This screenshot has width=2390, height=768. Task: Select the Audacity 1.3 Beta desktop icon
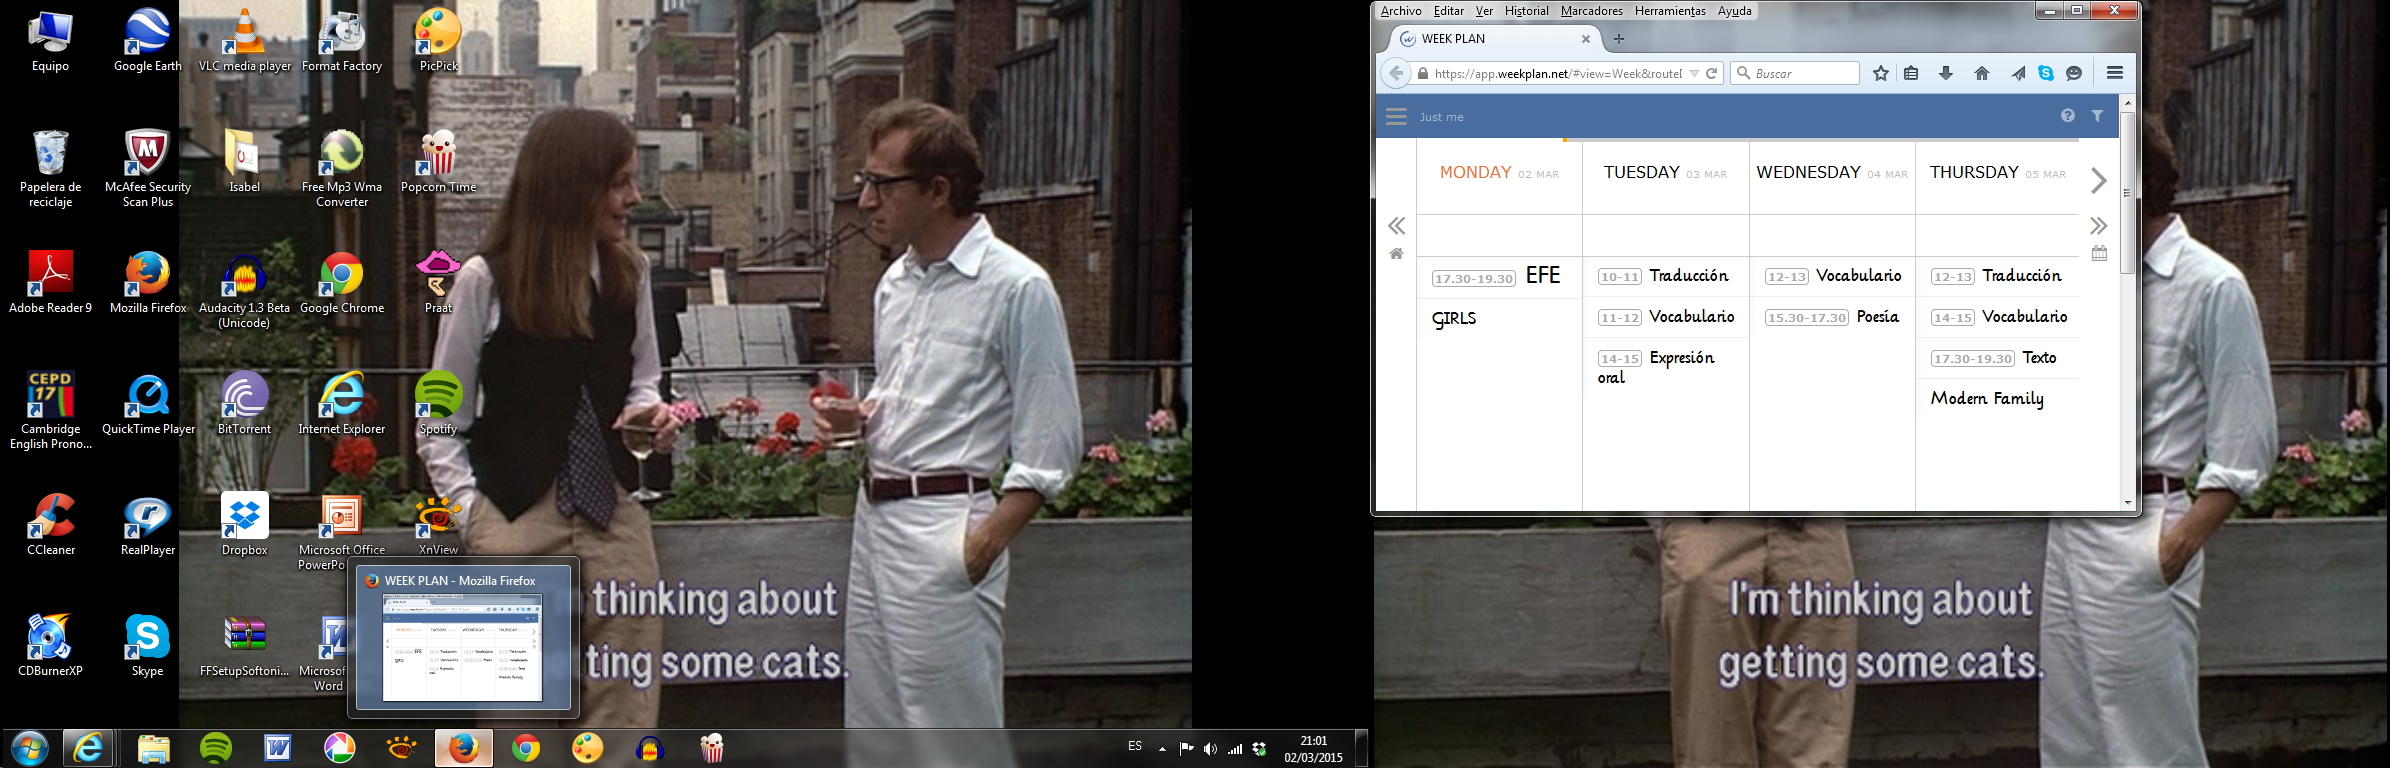tap(244, 291)
